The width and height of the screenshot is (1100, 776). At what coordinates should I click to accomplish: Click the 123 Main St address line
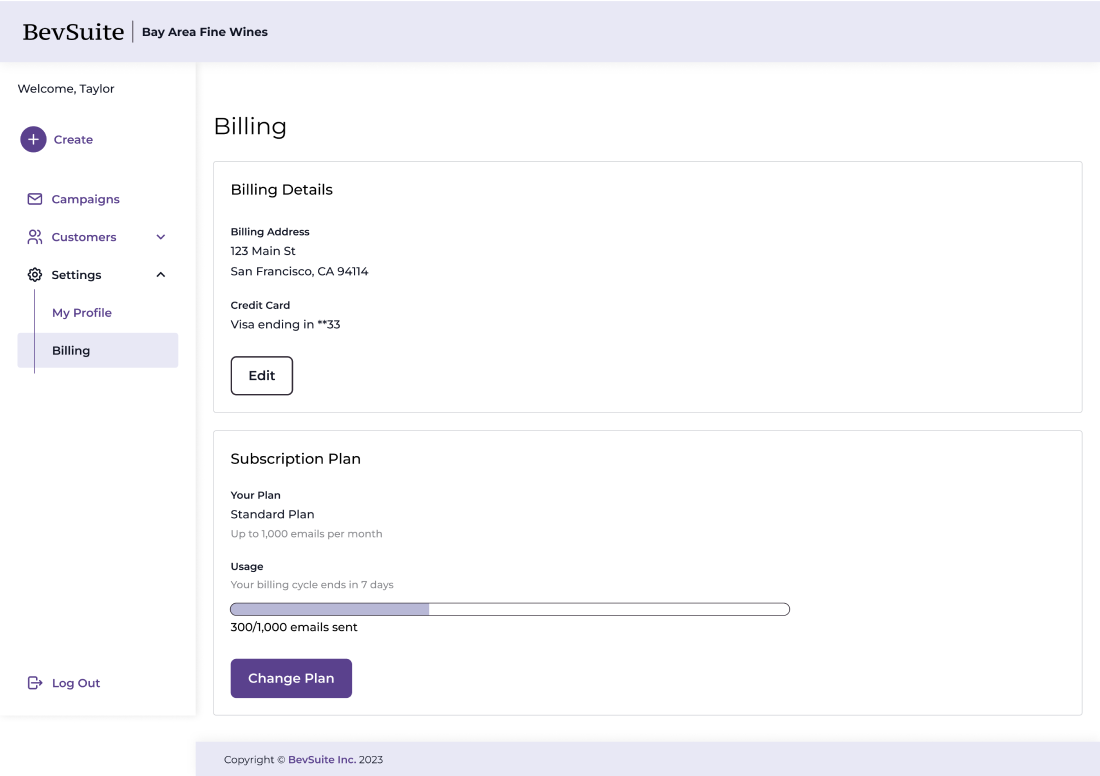coord(263,250)
